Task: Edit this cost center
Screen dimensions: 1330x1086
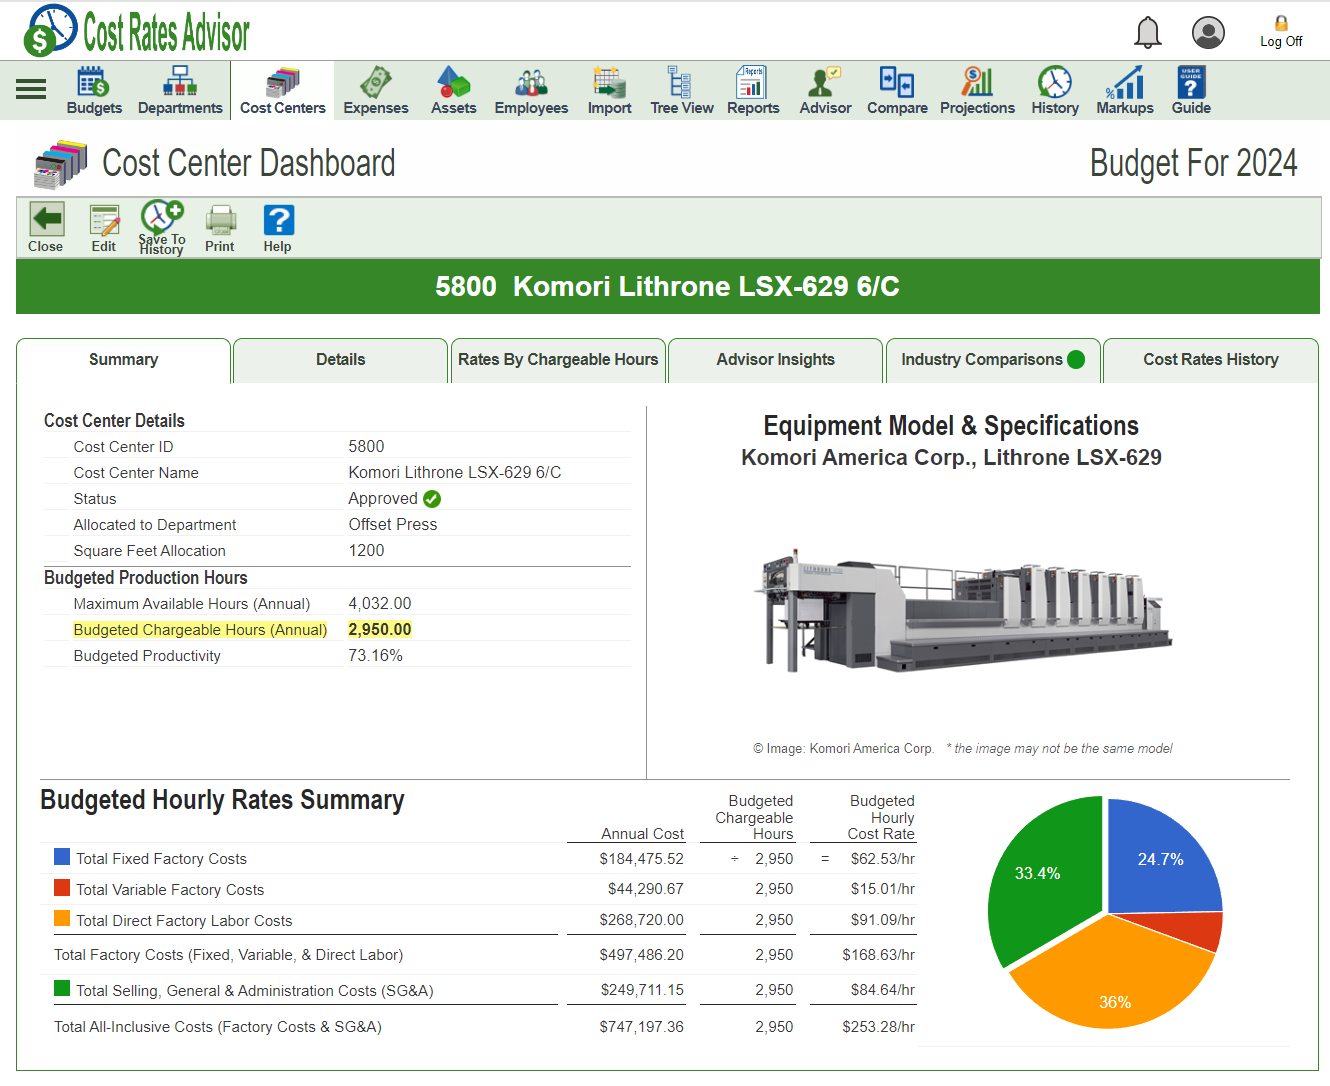Action: tap(104, 229)
